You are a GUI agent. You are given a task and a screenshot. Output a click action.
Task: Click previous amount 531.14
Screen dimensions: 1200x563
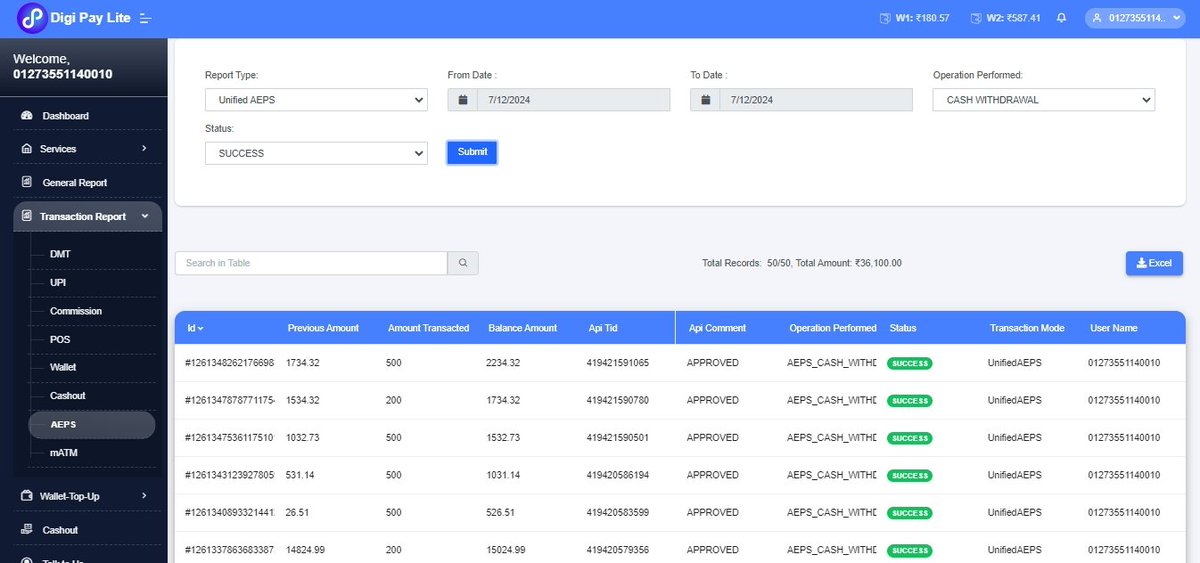301,475
